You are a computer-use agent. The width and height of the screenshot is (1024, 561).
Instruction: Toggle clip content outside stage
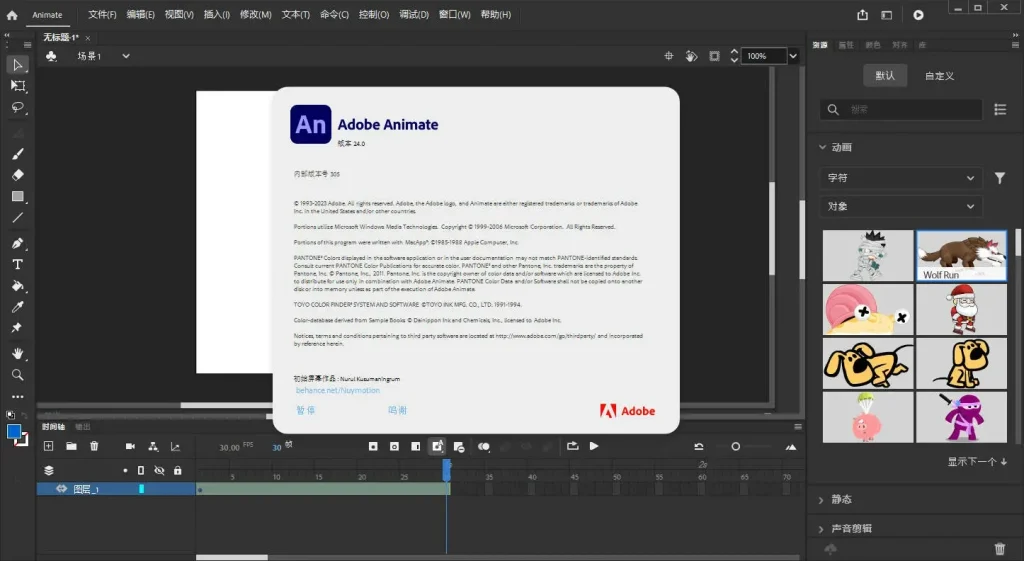click(714, 56)
